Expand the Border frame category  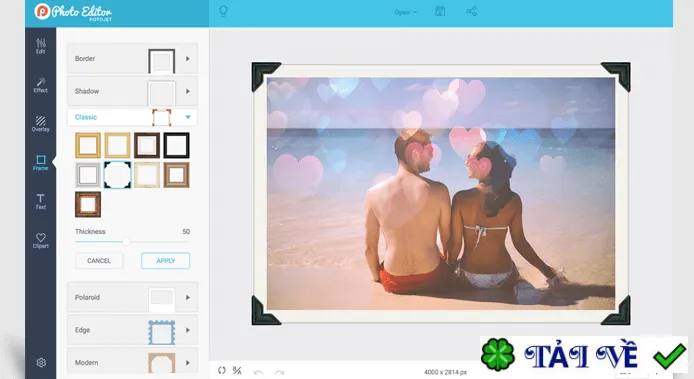click(132, 58)
